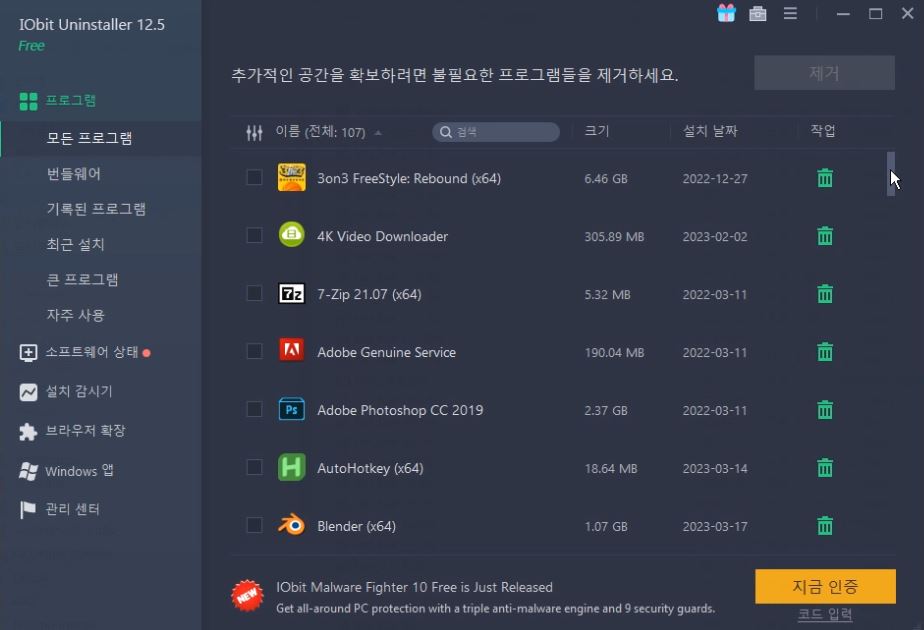This screenshot has width=924, height=630.
Task: Click the NEW badge on the promo banner
Action: click(247, 595)
